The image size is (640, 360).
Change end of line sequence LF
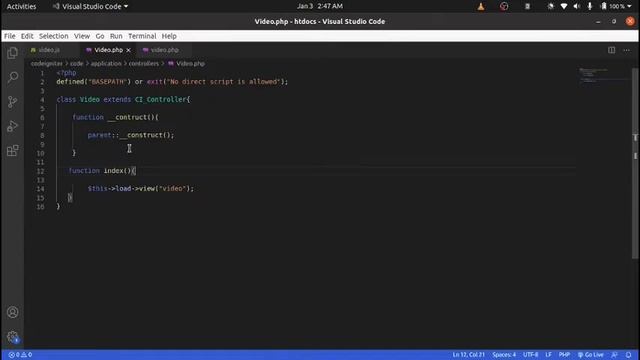point(549,355)
